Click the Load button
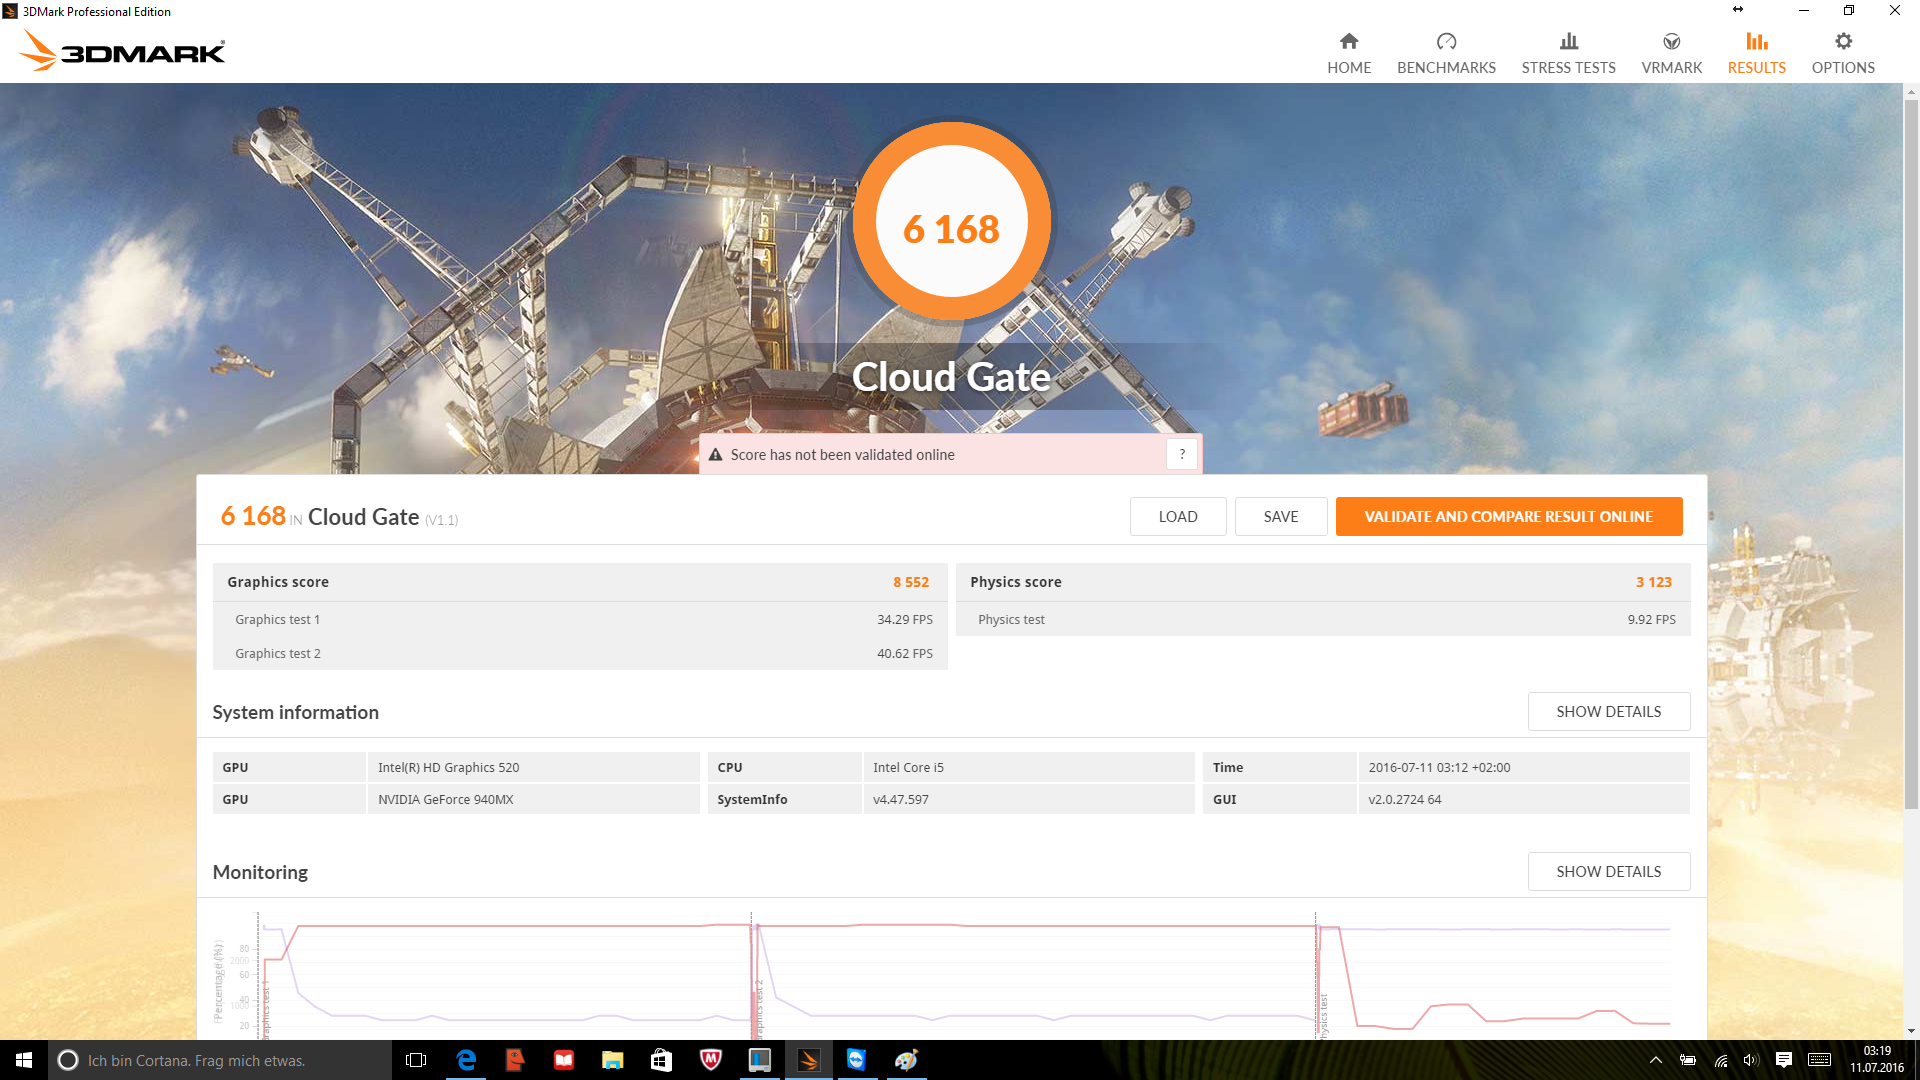Viewport: 1920px width, 1080px height. click(1177, 517)
